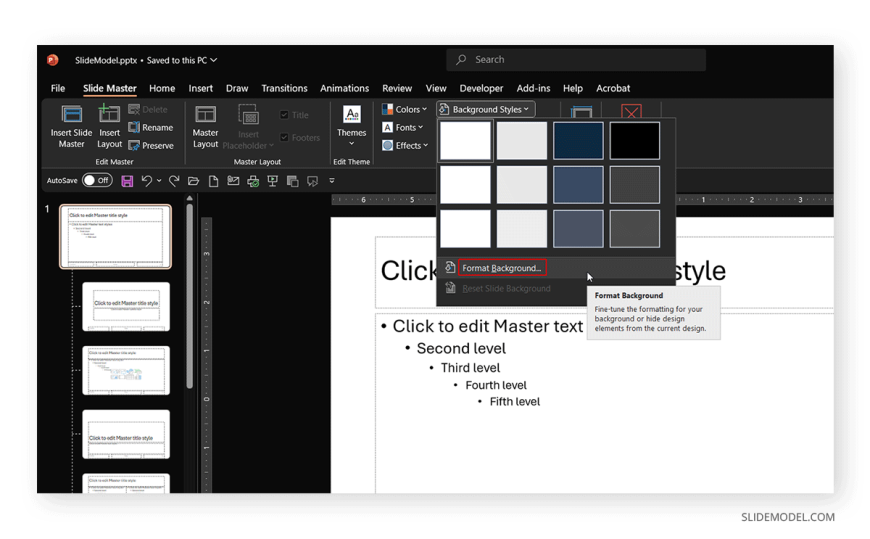Open the File tab
The image size is (870, 539).
point(58,88)
